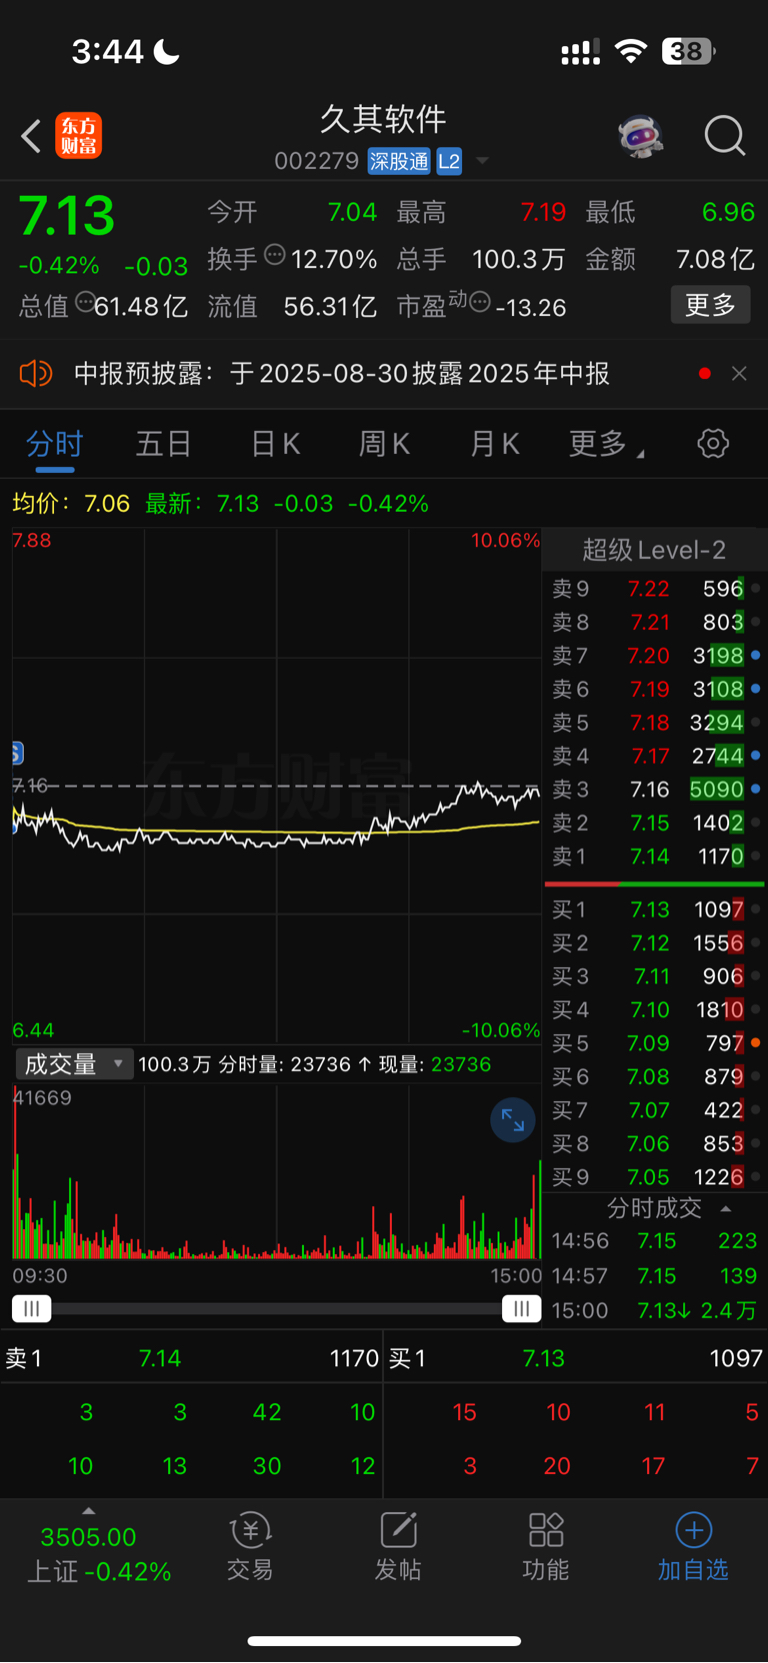Expand index switcher above 3505.00

point(88,1511)
